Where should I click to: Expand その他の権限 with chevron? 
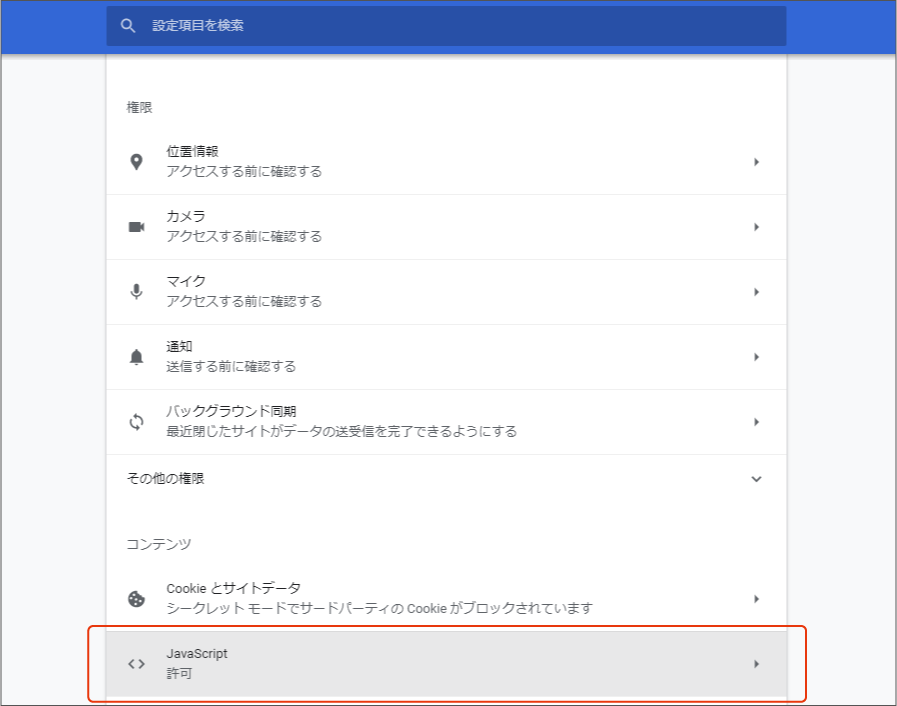(x=756, y=479)
